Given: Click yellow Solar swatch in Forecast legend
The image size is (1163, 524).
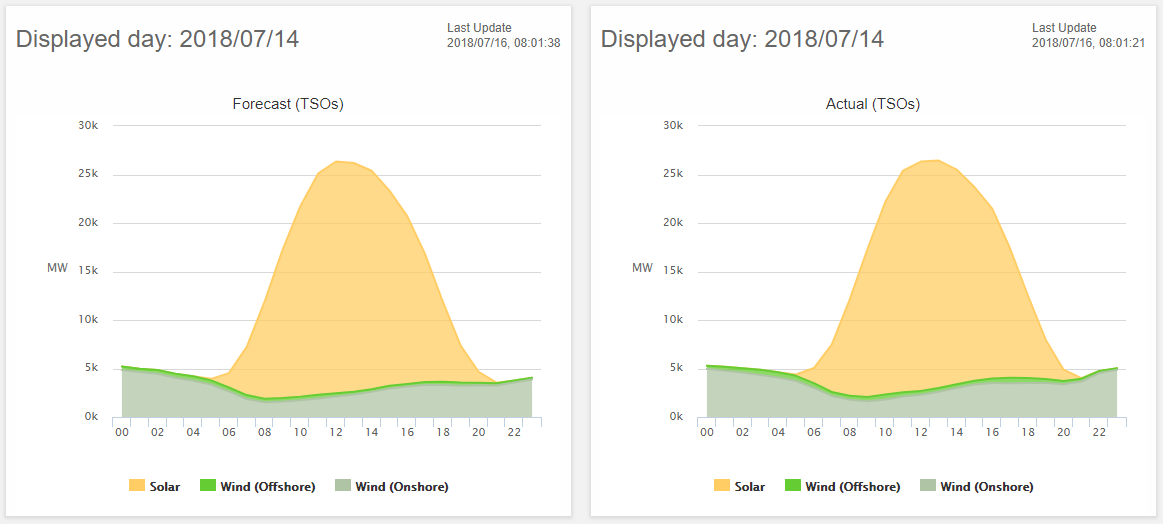Looking at the screenshot, I should 137,486.
